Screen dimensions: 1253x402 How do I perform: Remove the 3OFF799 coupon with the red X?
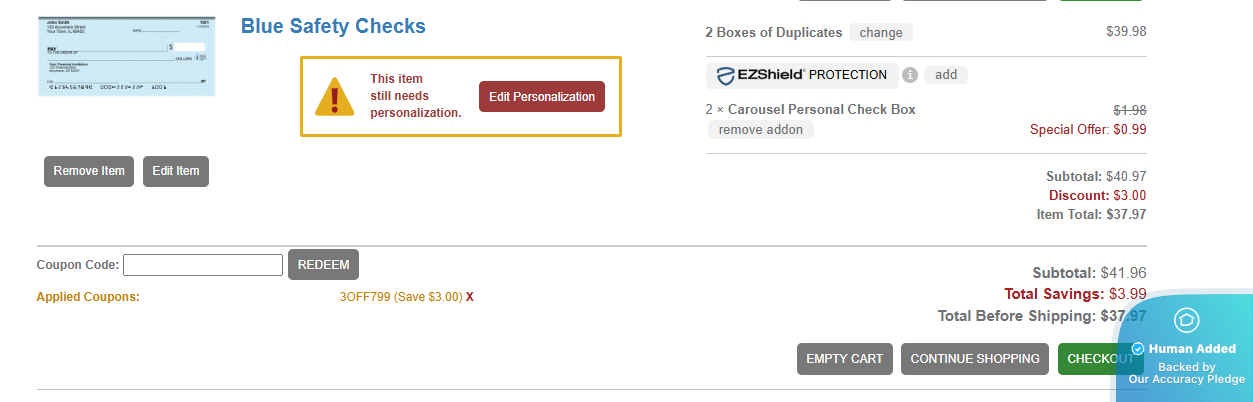coord(470,297)
